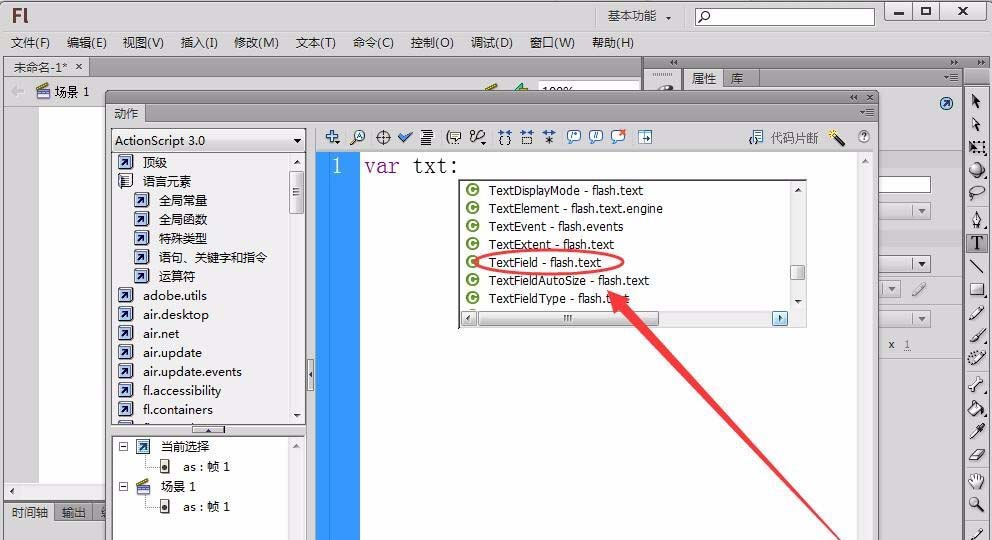992x540 pixels.
Task: Click the Auto format icon
Action: pyautogui.click(x=427, y=138)
